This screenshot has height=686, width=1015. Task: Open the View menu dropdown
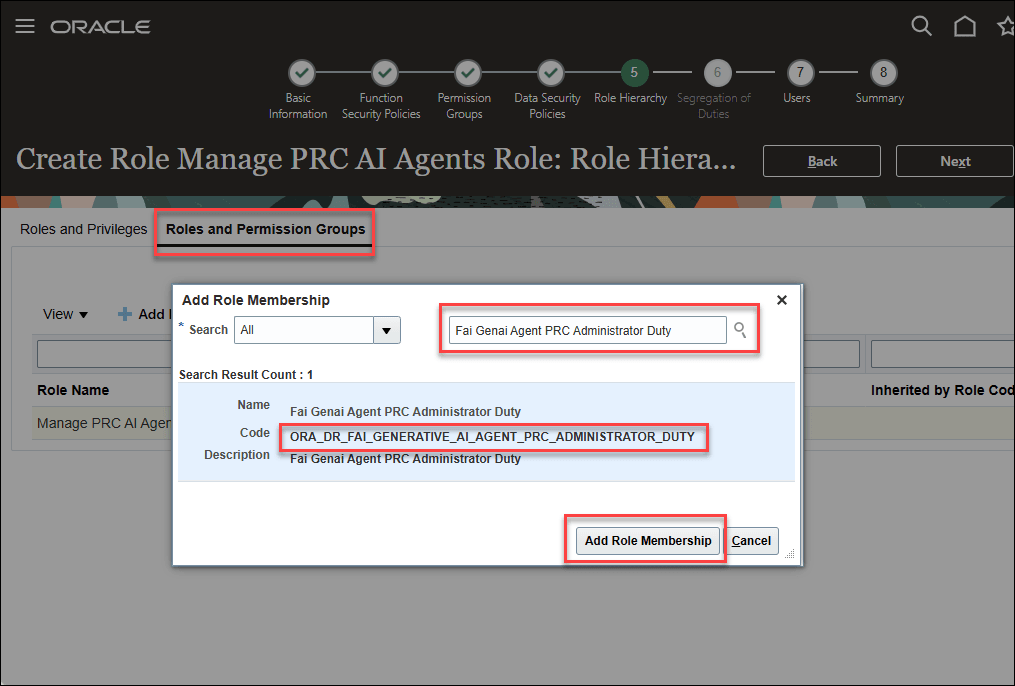pos(64,314)
